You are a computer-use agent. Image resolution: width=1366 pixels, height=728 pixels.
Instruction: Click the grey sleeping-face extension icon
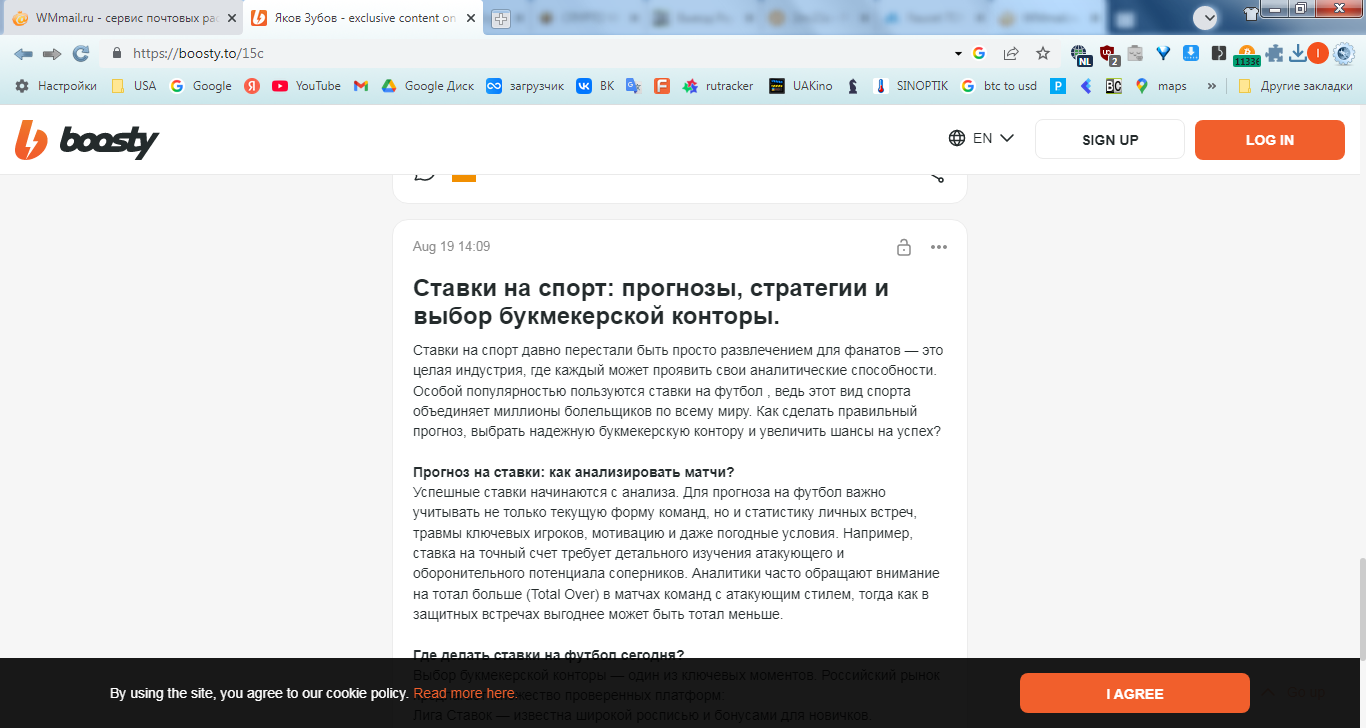[x=1137, y=53]
